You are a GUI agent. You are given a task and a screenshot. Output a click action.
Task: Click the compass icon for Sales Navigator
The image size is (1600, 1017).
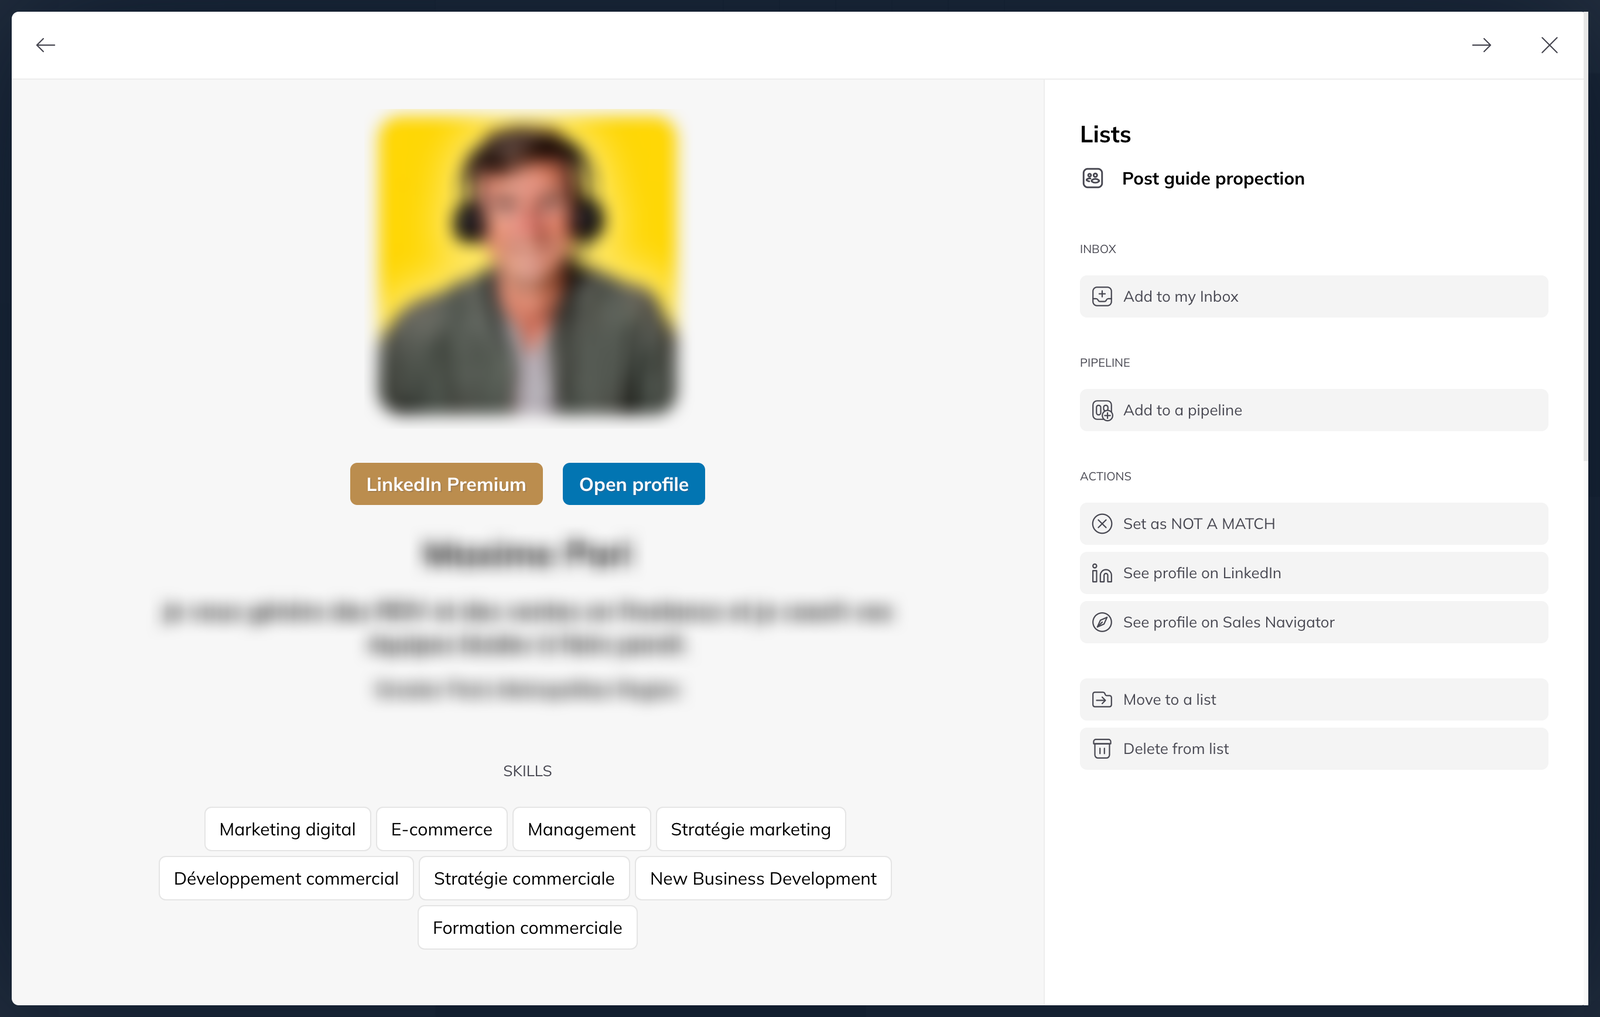[1102, 622]
